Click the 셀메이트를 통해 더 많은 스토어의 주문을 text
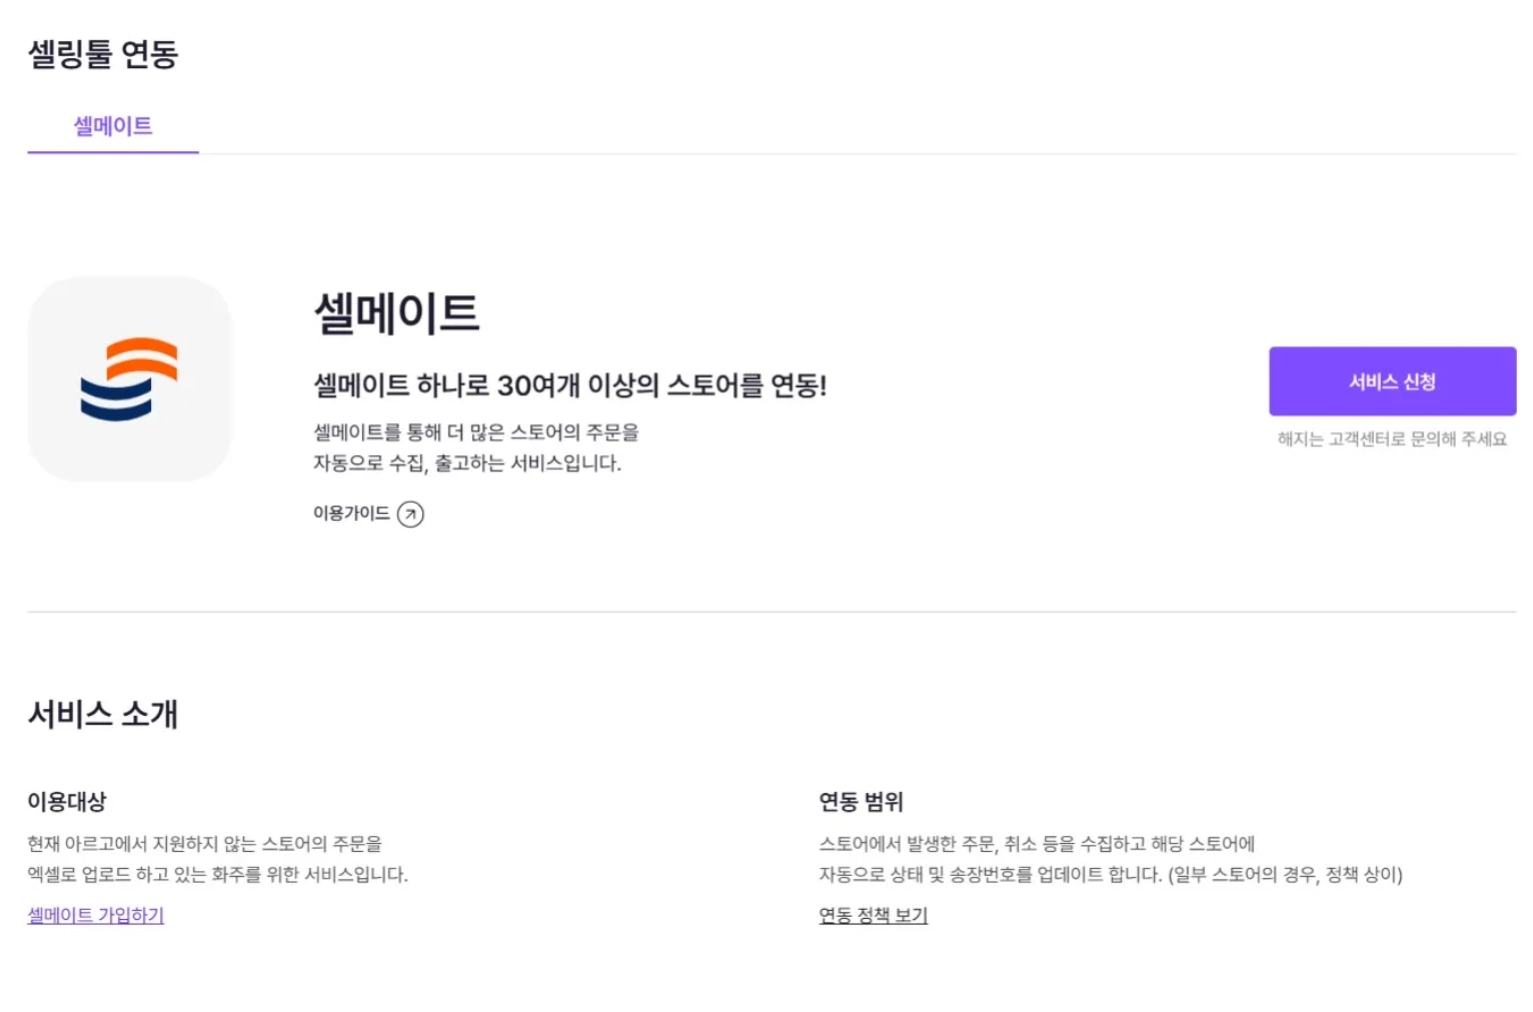This screenshot has width=1533, height=1012. [476, 432]
